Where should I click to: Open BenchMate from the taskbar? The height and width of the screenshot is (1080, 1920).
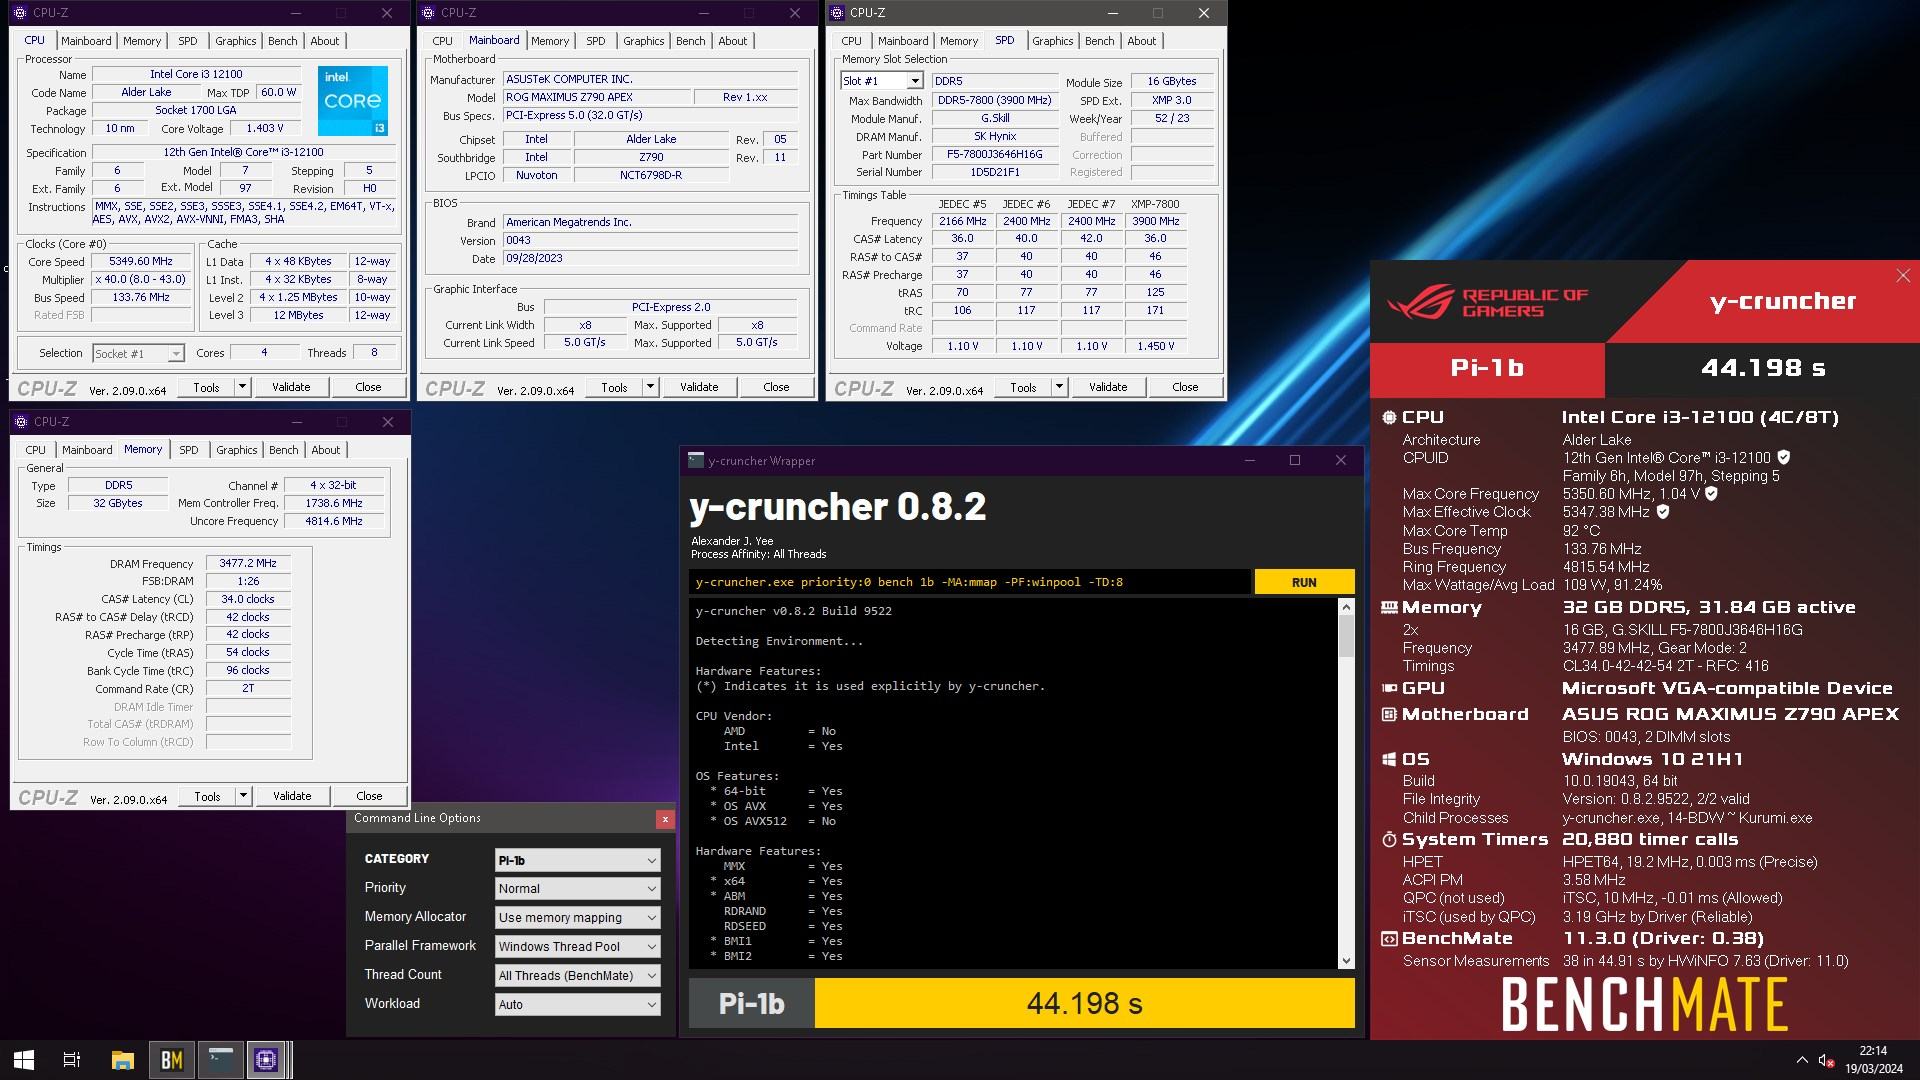point(171,1060)
